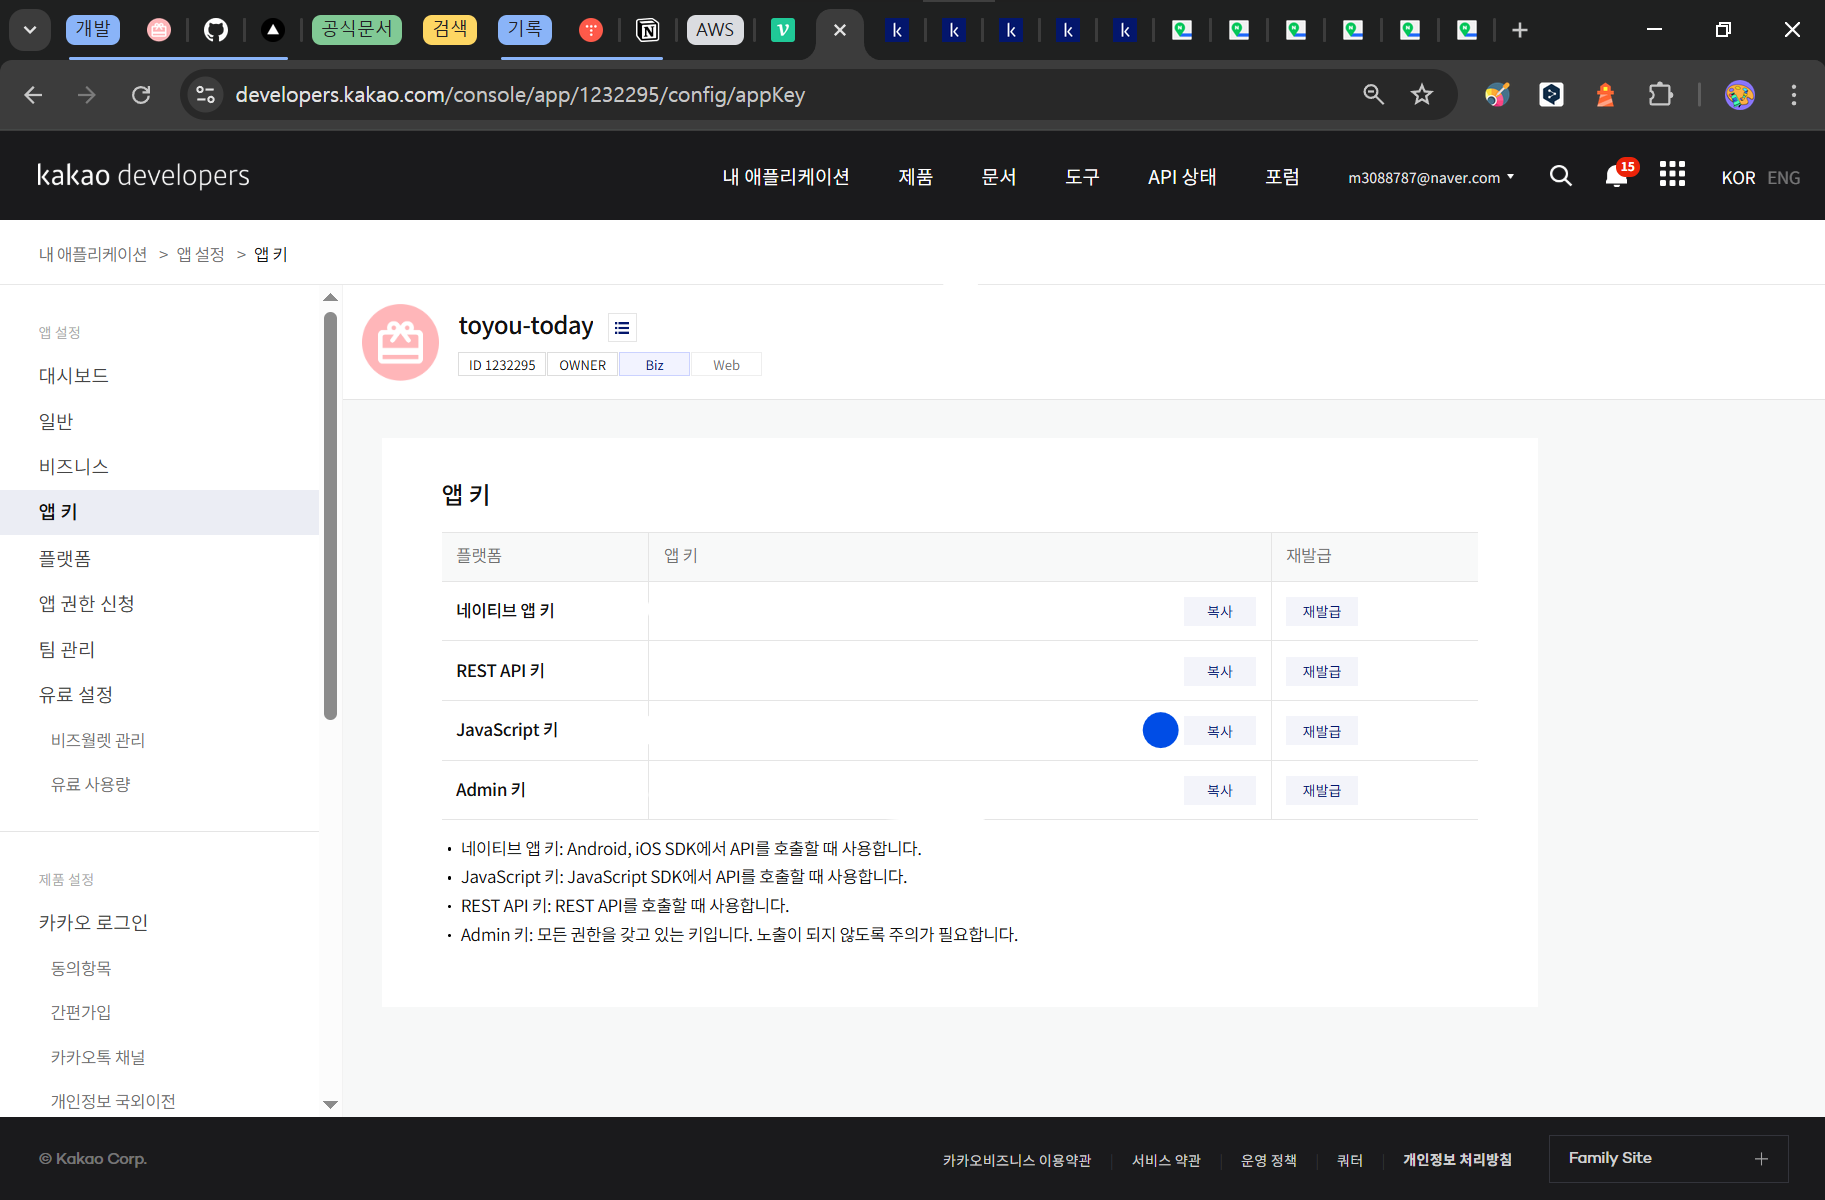The image size is (1825, 1200).
Task: Open a new browser tab
Action: tap(1520, 30)
